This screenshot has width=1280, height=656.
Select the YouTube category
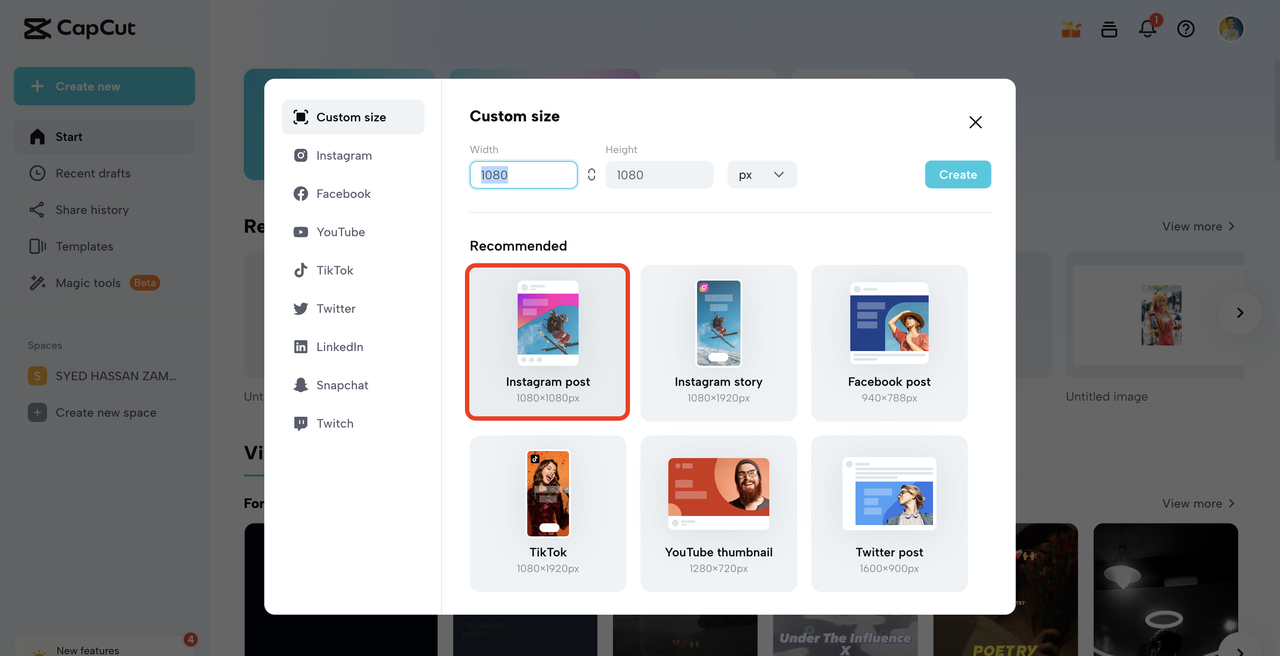point(353,232)
